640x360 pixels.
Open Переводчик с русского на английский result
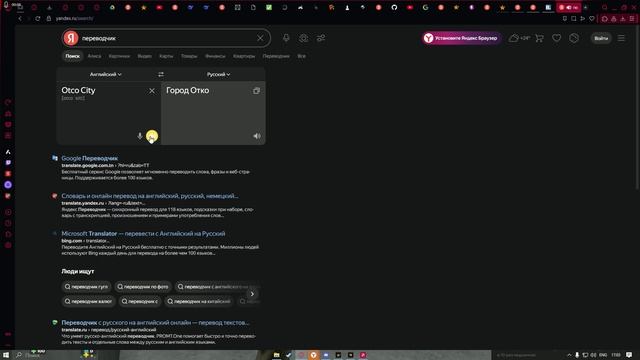tap(155, 322)
